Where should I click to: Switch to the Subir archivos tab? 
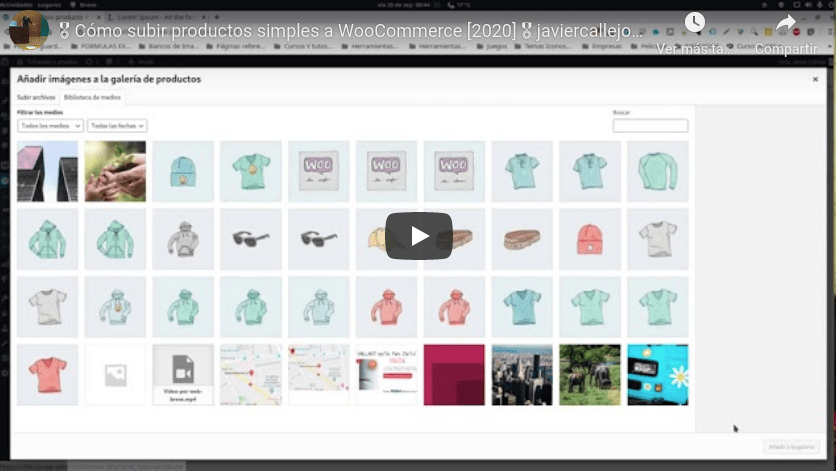coord(36,97)
